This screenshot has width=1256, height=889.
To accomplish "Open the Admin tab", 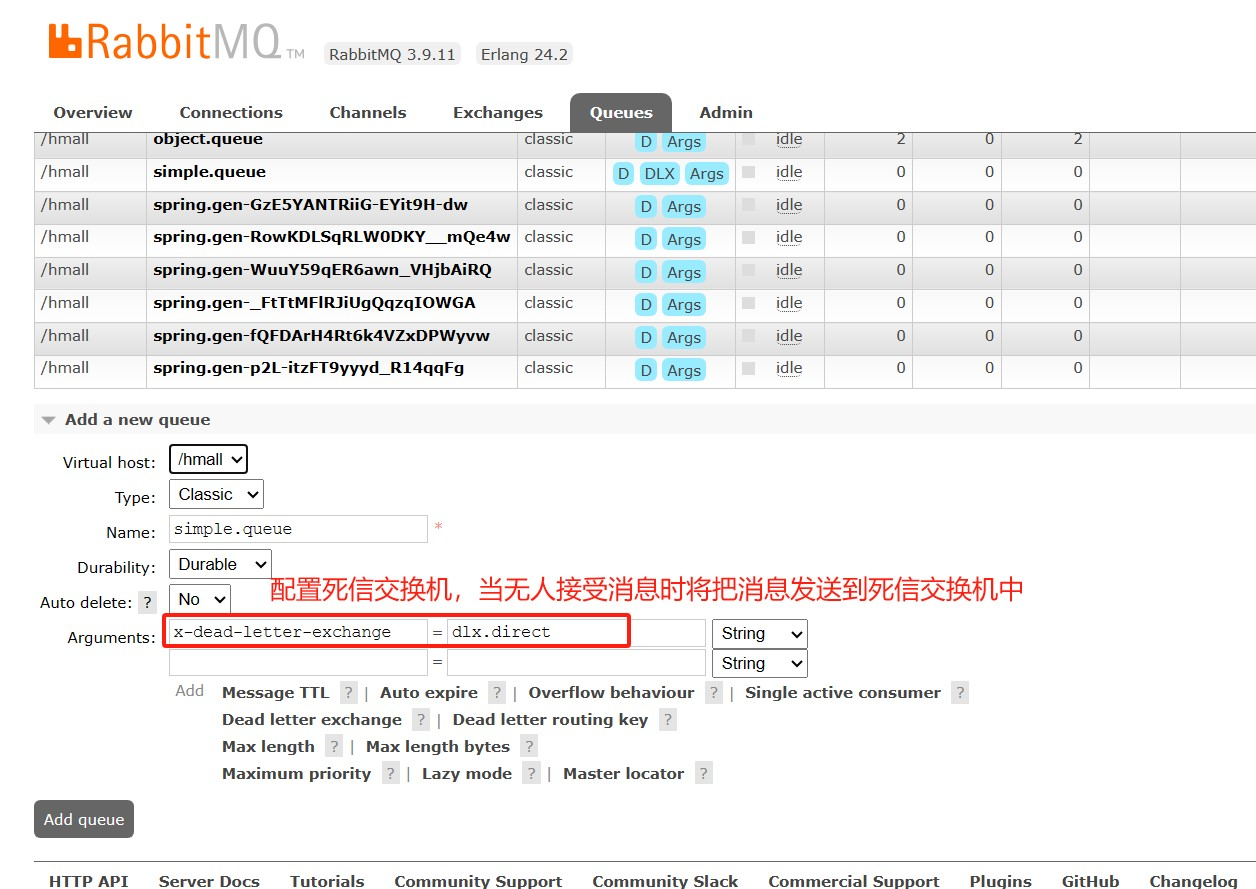I will click(726, 113).
